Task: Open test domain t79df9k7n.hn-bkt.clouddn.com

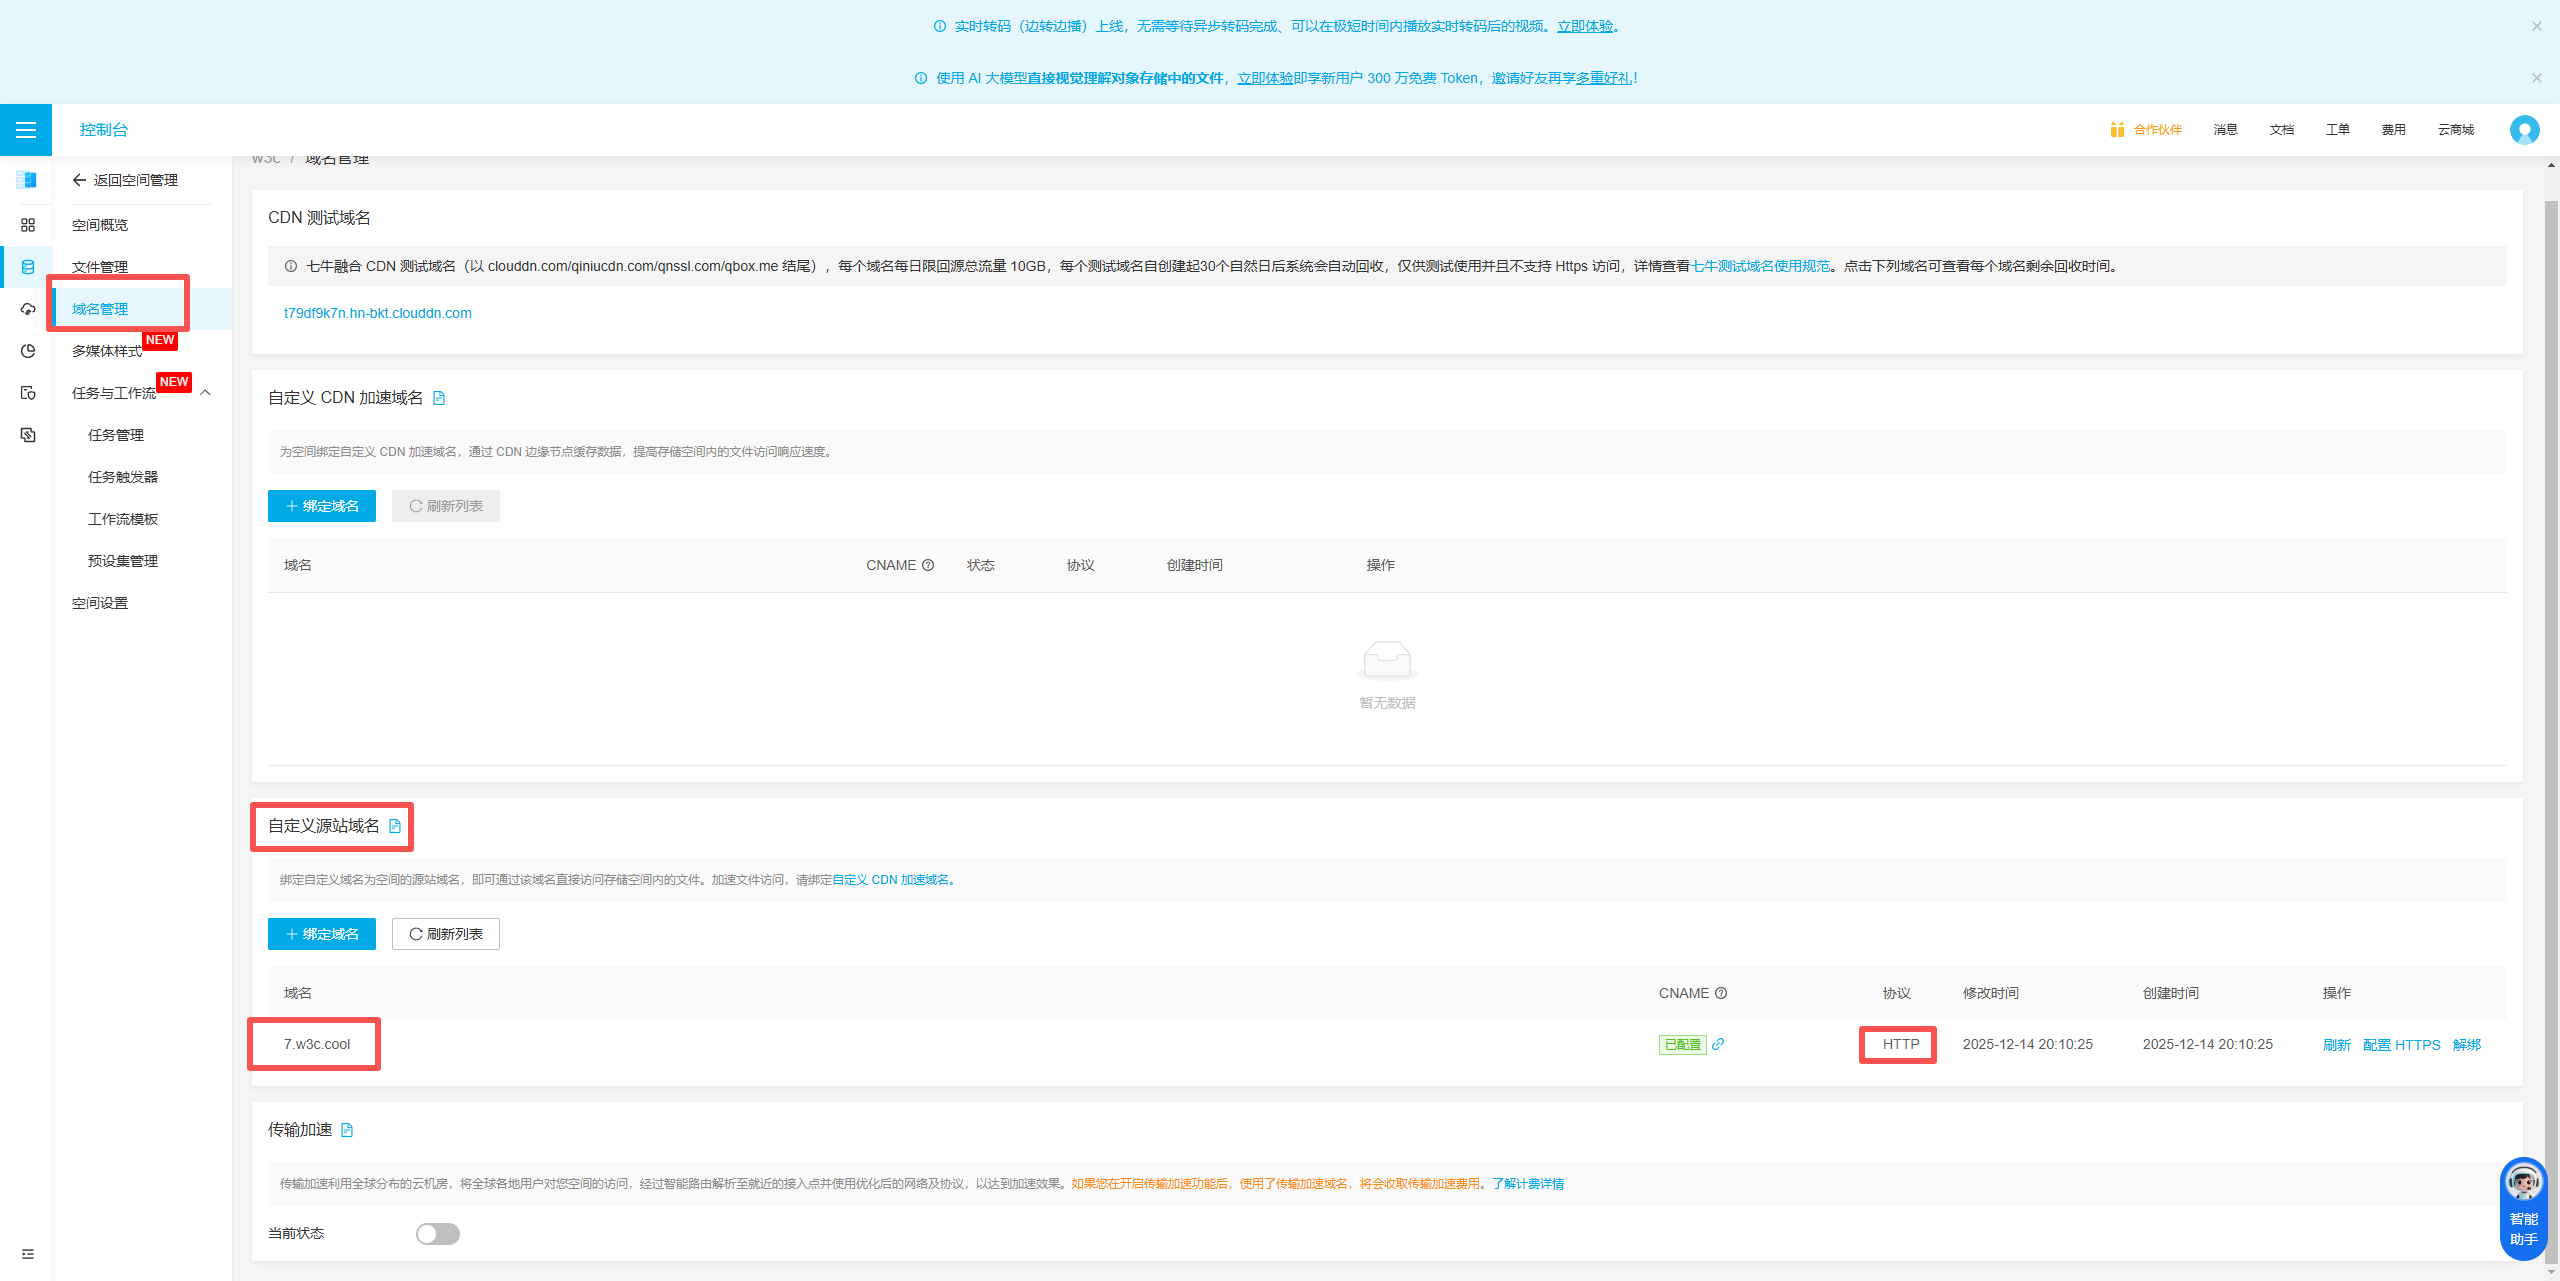Action: click(x=378, y=313)
